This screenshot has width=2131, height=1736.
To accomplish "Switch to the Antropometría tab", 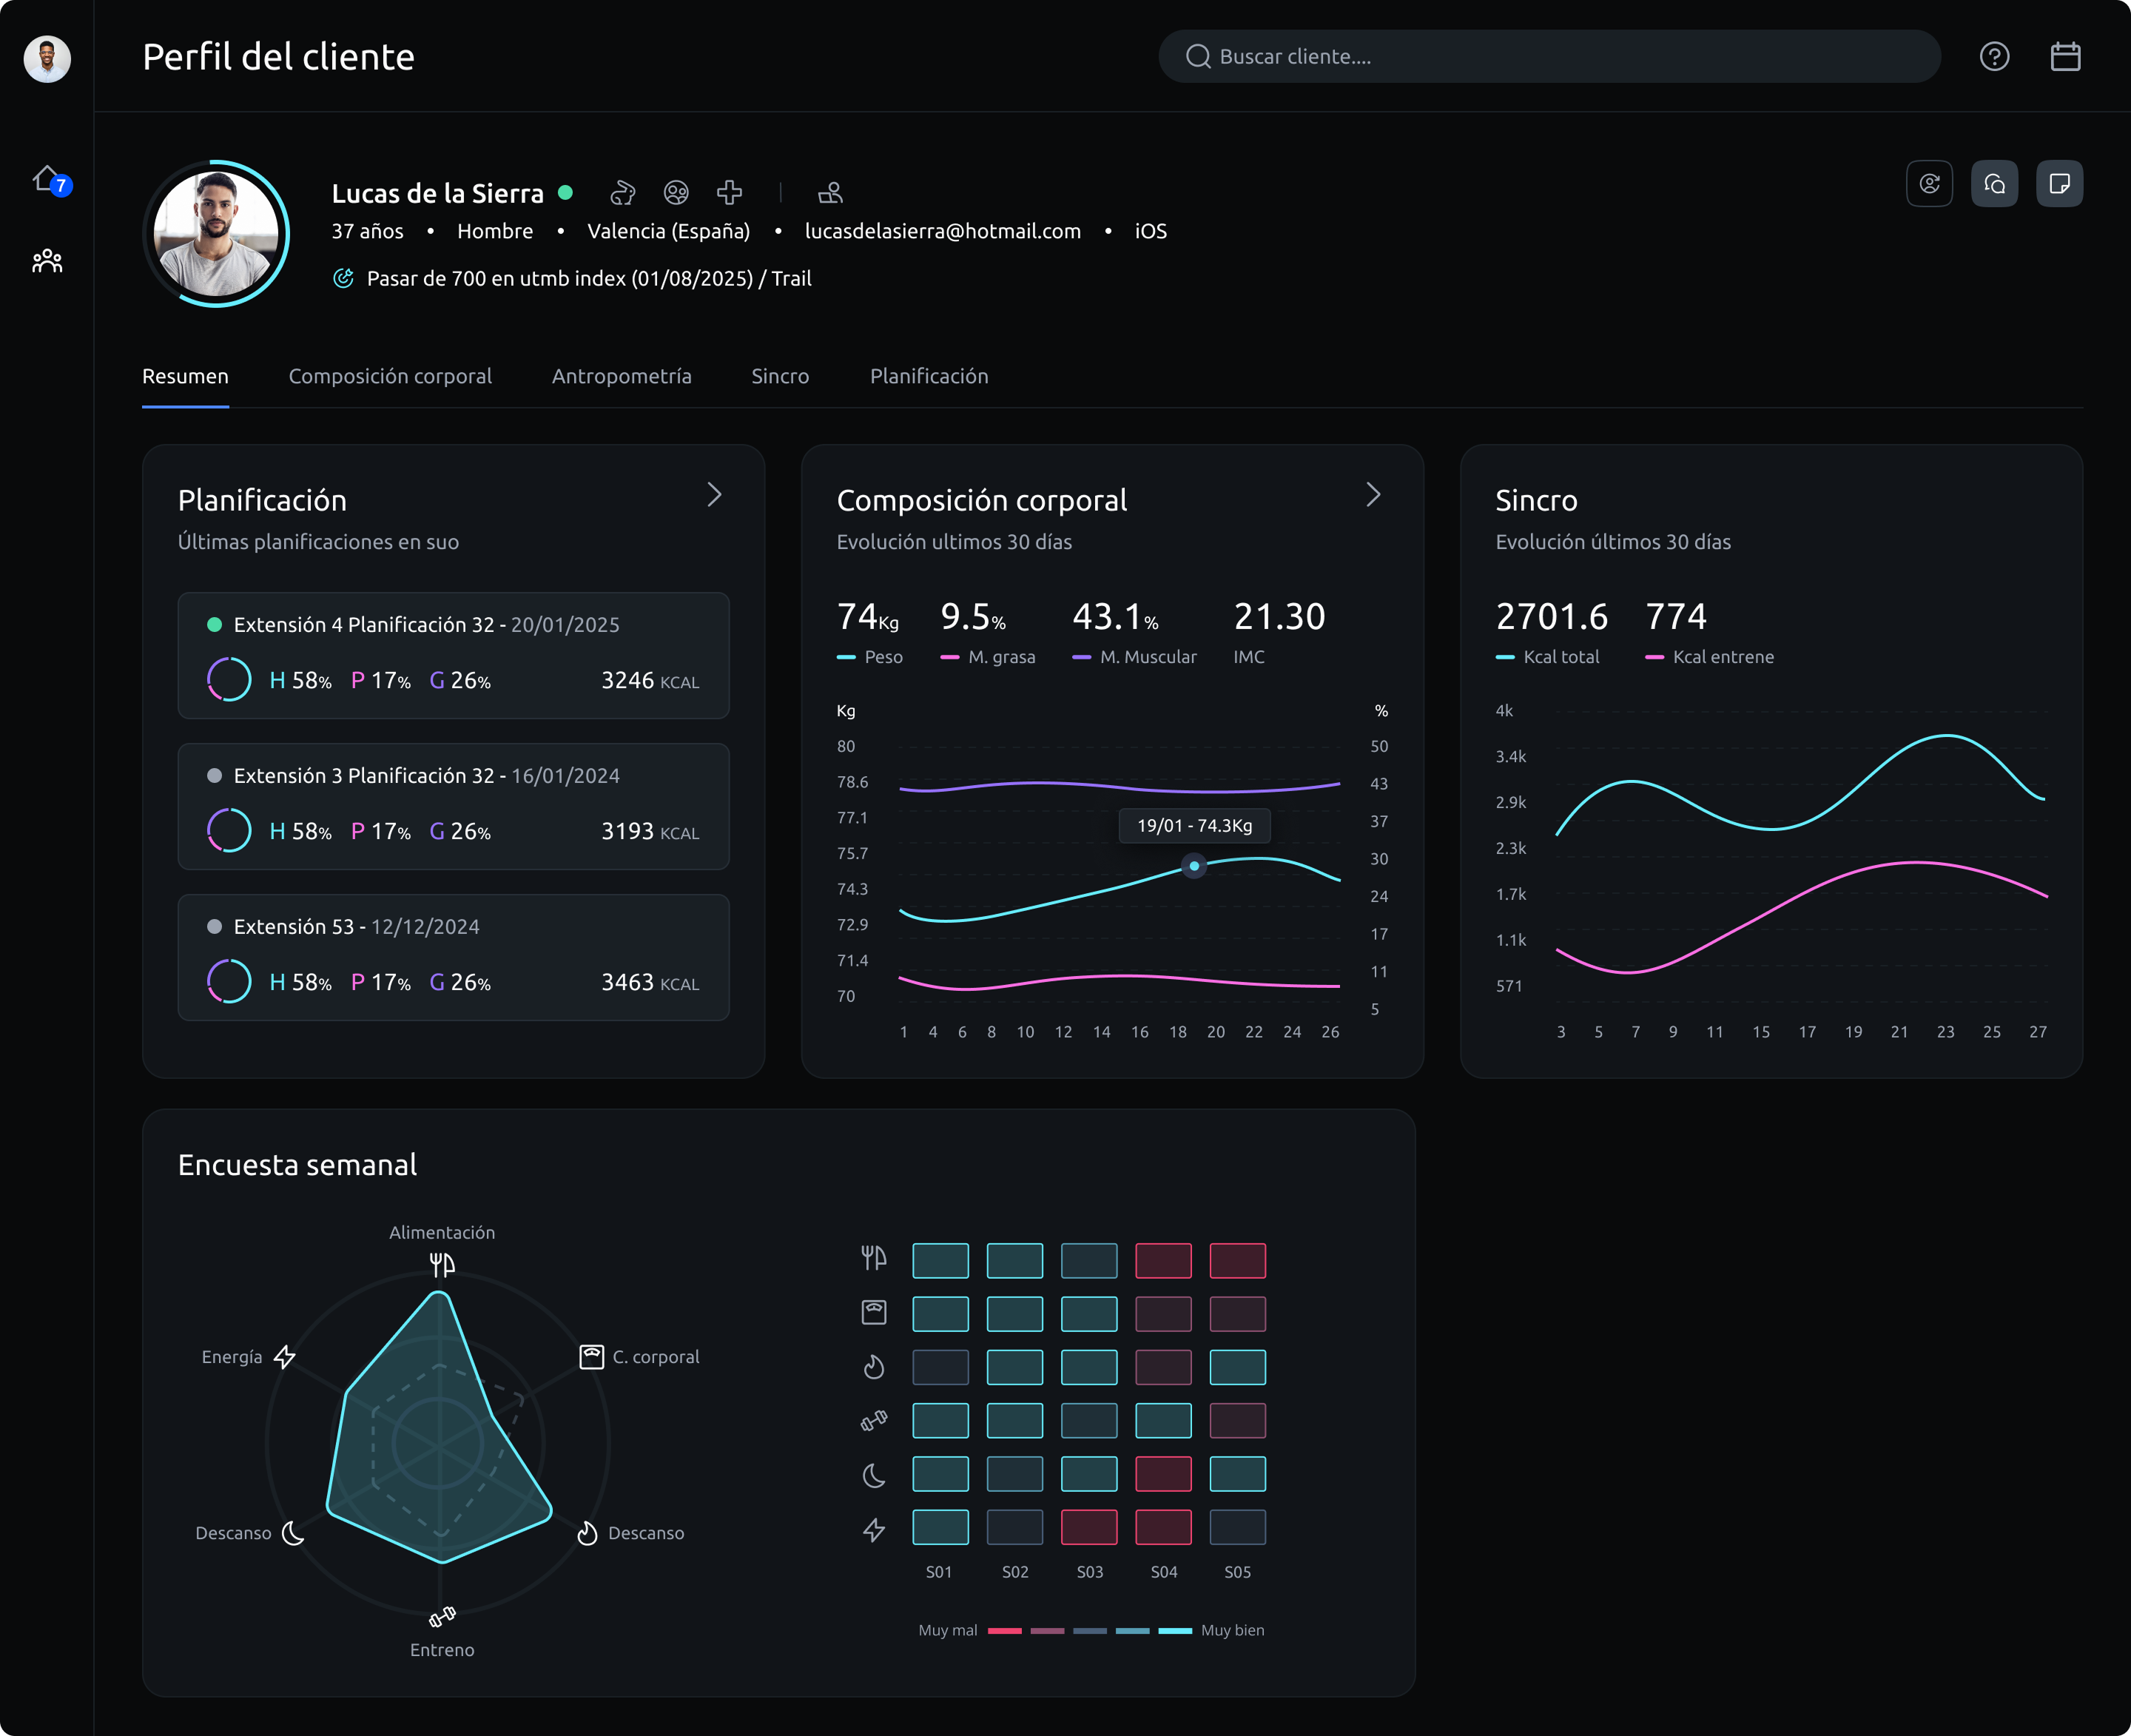I will tap(621, 376).
